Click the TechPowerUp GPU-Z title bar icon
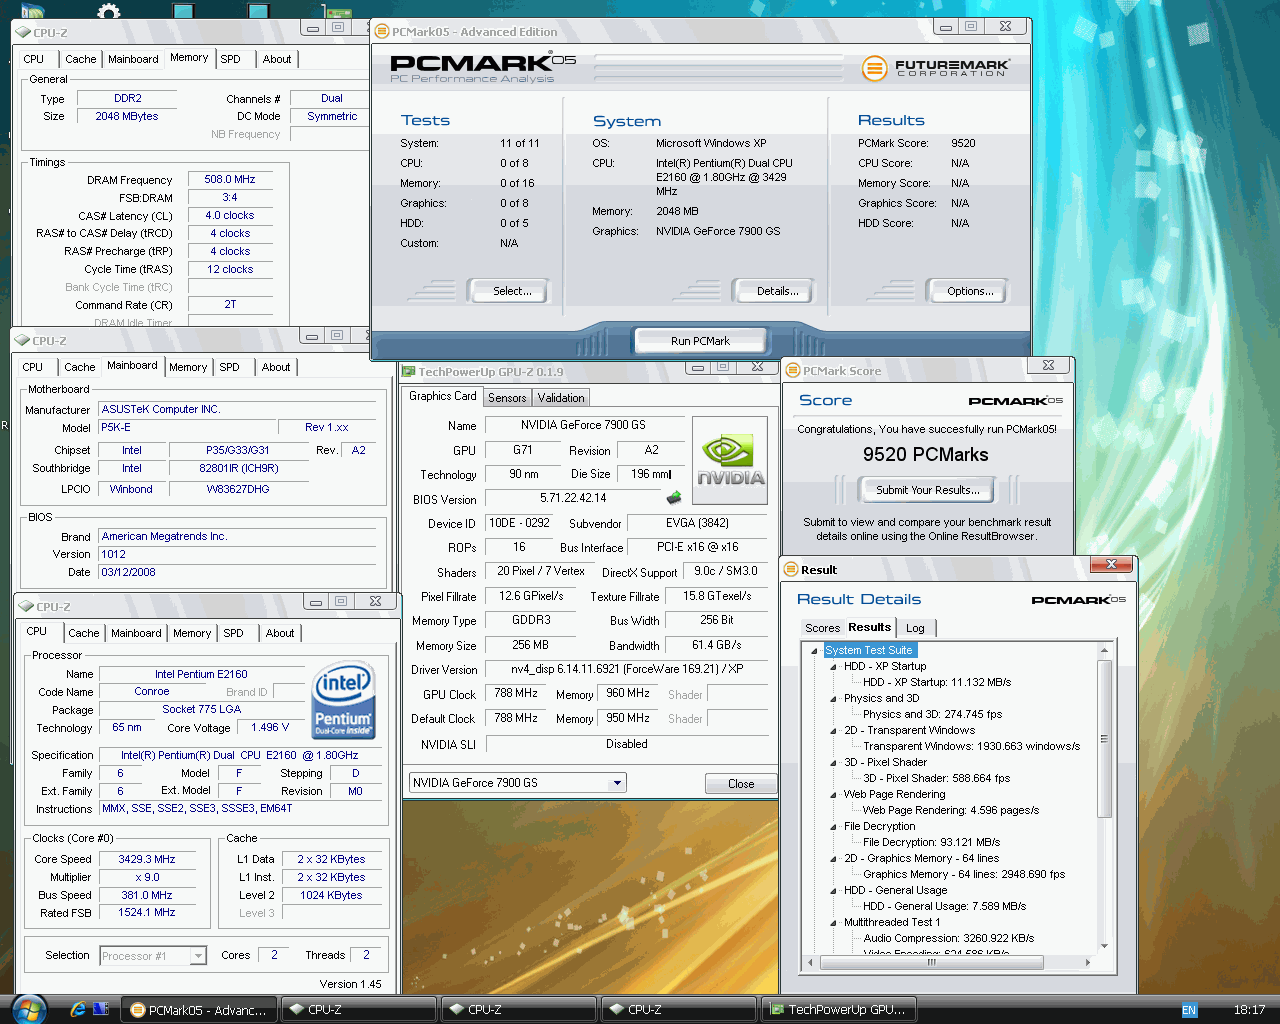The image size is (1280, 1024). point(409,371)
